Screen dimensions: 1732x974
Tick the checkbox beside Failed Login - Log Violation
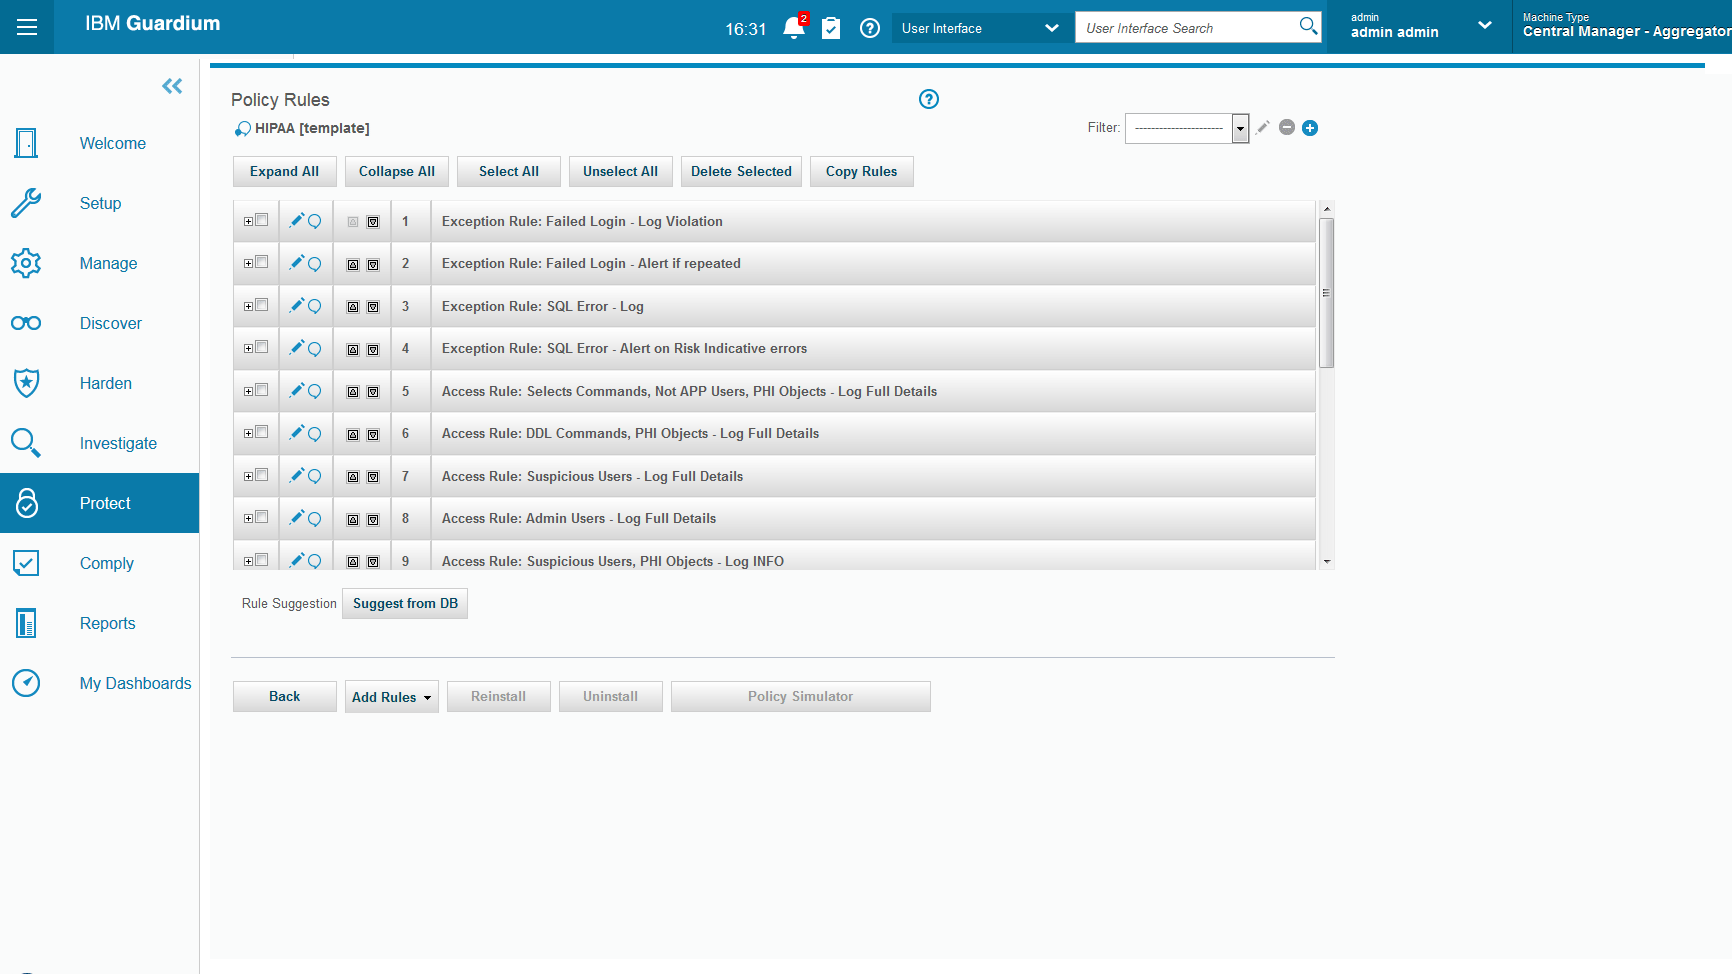pos(263,219)
